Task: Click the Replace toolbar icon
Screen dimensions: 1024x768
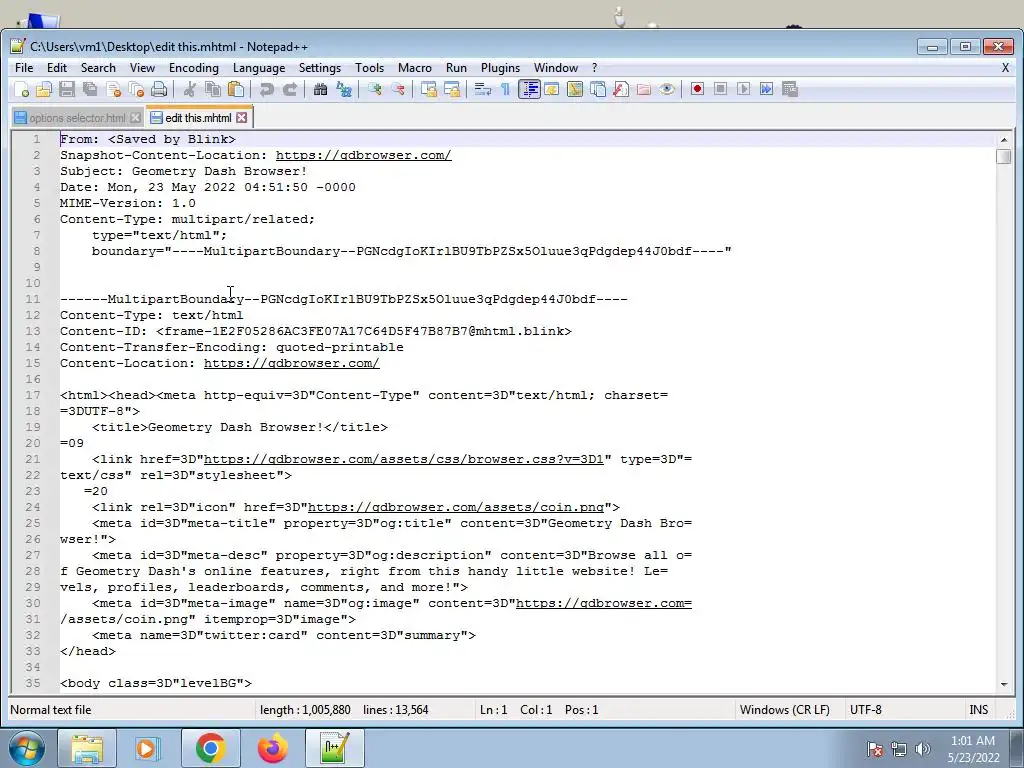Action: tap(344, 89)
